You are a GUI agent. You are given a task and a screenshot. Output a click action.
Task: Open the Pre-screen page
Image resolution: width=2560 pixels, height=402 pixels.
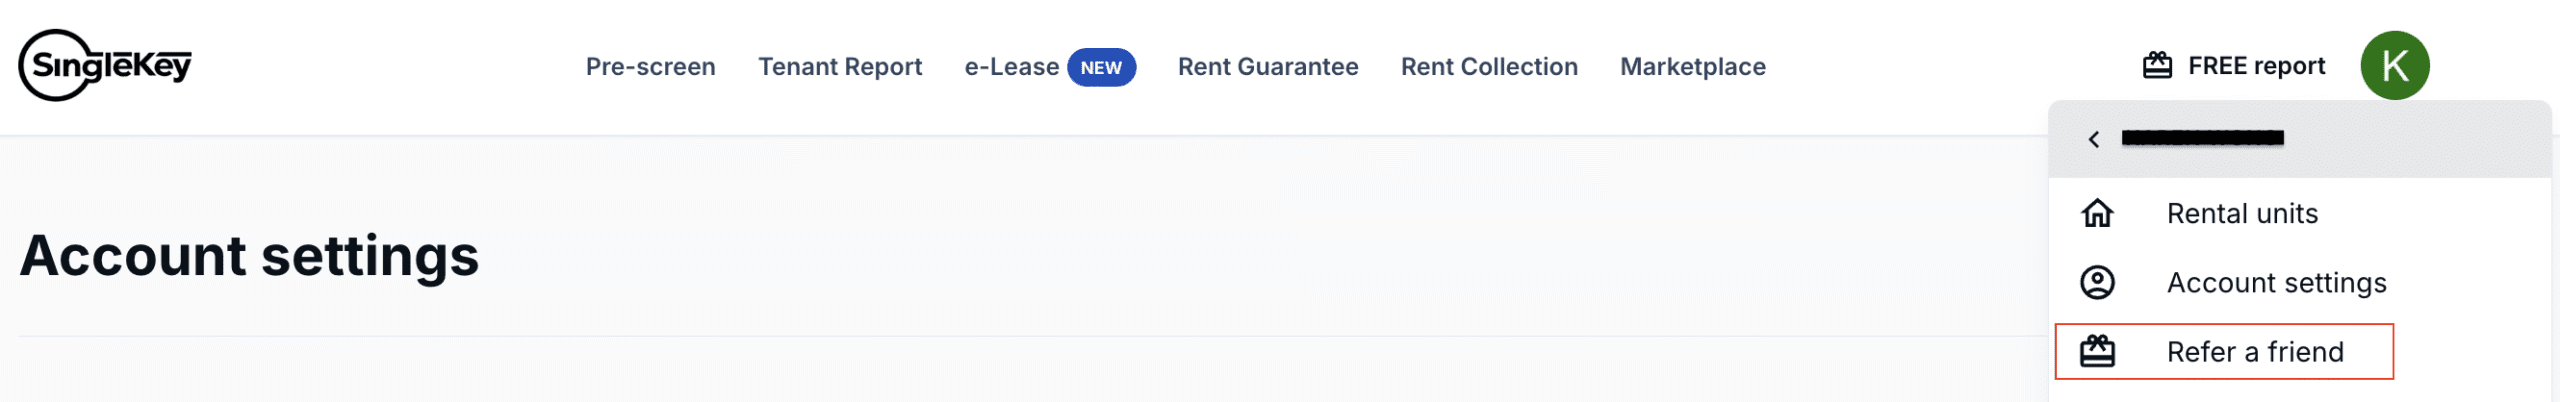pyautogui.click(x=650, y=67)
